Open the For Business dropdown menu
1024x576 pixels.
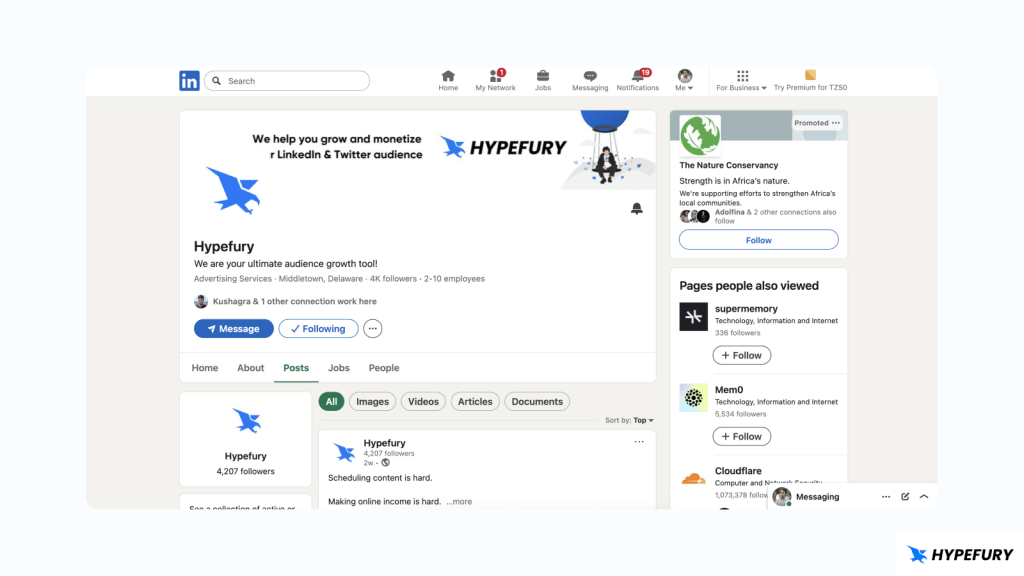pyautogui.click(x=741, y=81)
